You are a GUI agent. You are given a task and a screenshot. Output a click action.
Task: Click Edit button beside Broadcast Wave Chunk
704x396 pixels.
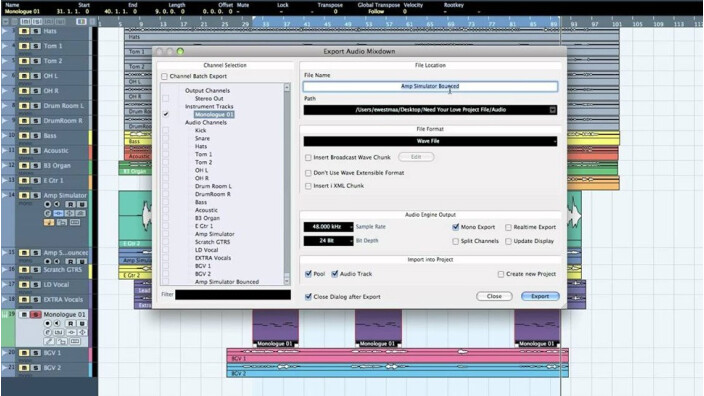coord(416,157)
